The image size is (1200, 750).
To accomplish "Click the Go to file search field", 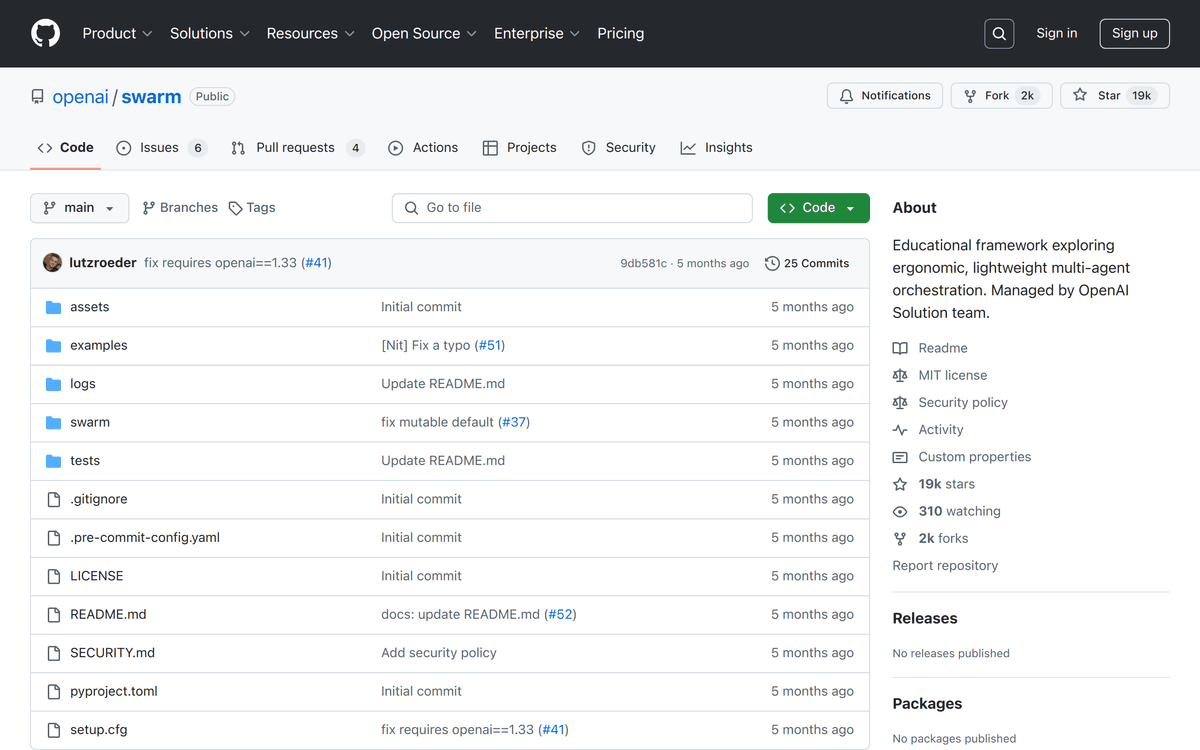I will coord(572,208).
